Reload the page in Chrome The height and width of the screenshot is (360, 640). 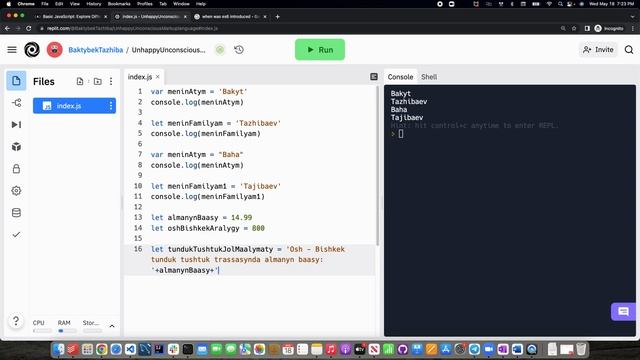point(29,28)
